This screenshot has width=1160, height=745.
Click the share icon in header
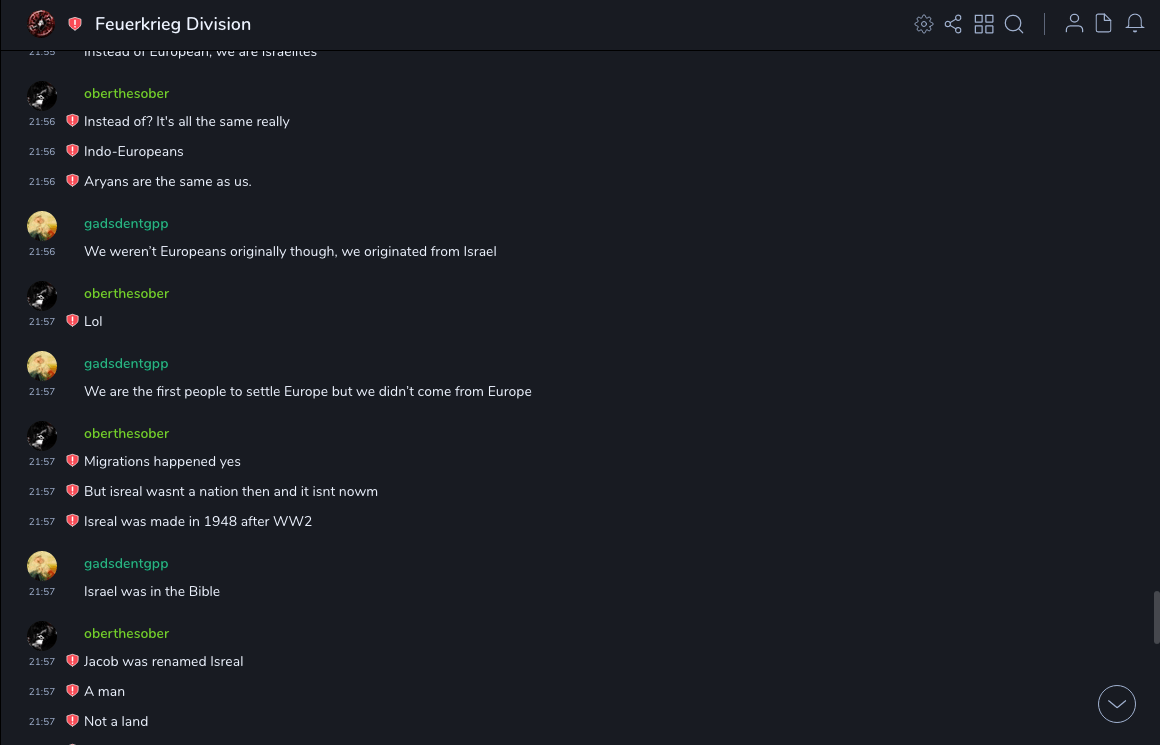click(953, 24)
